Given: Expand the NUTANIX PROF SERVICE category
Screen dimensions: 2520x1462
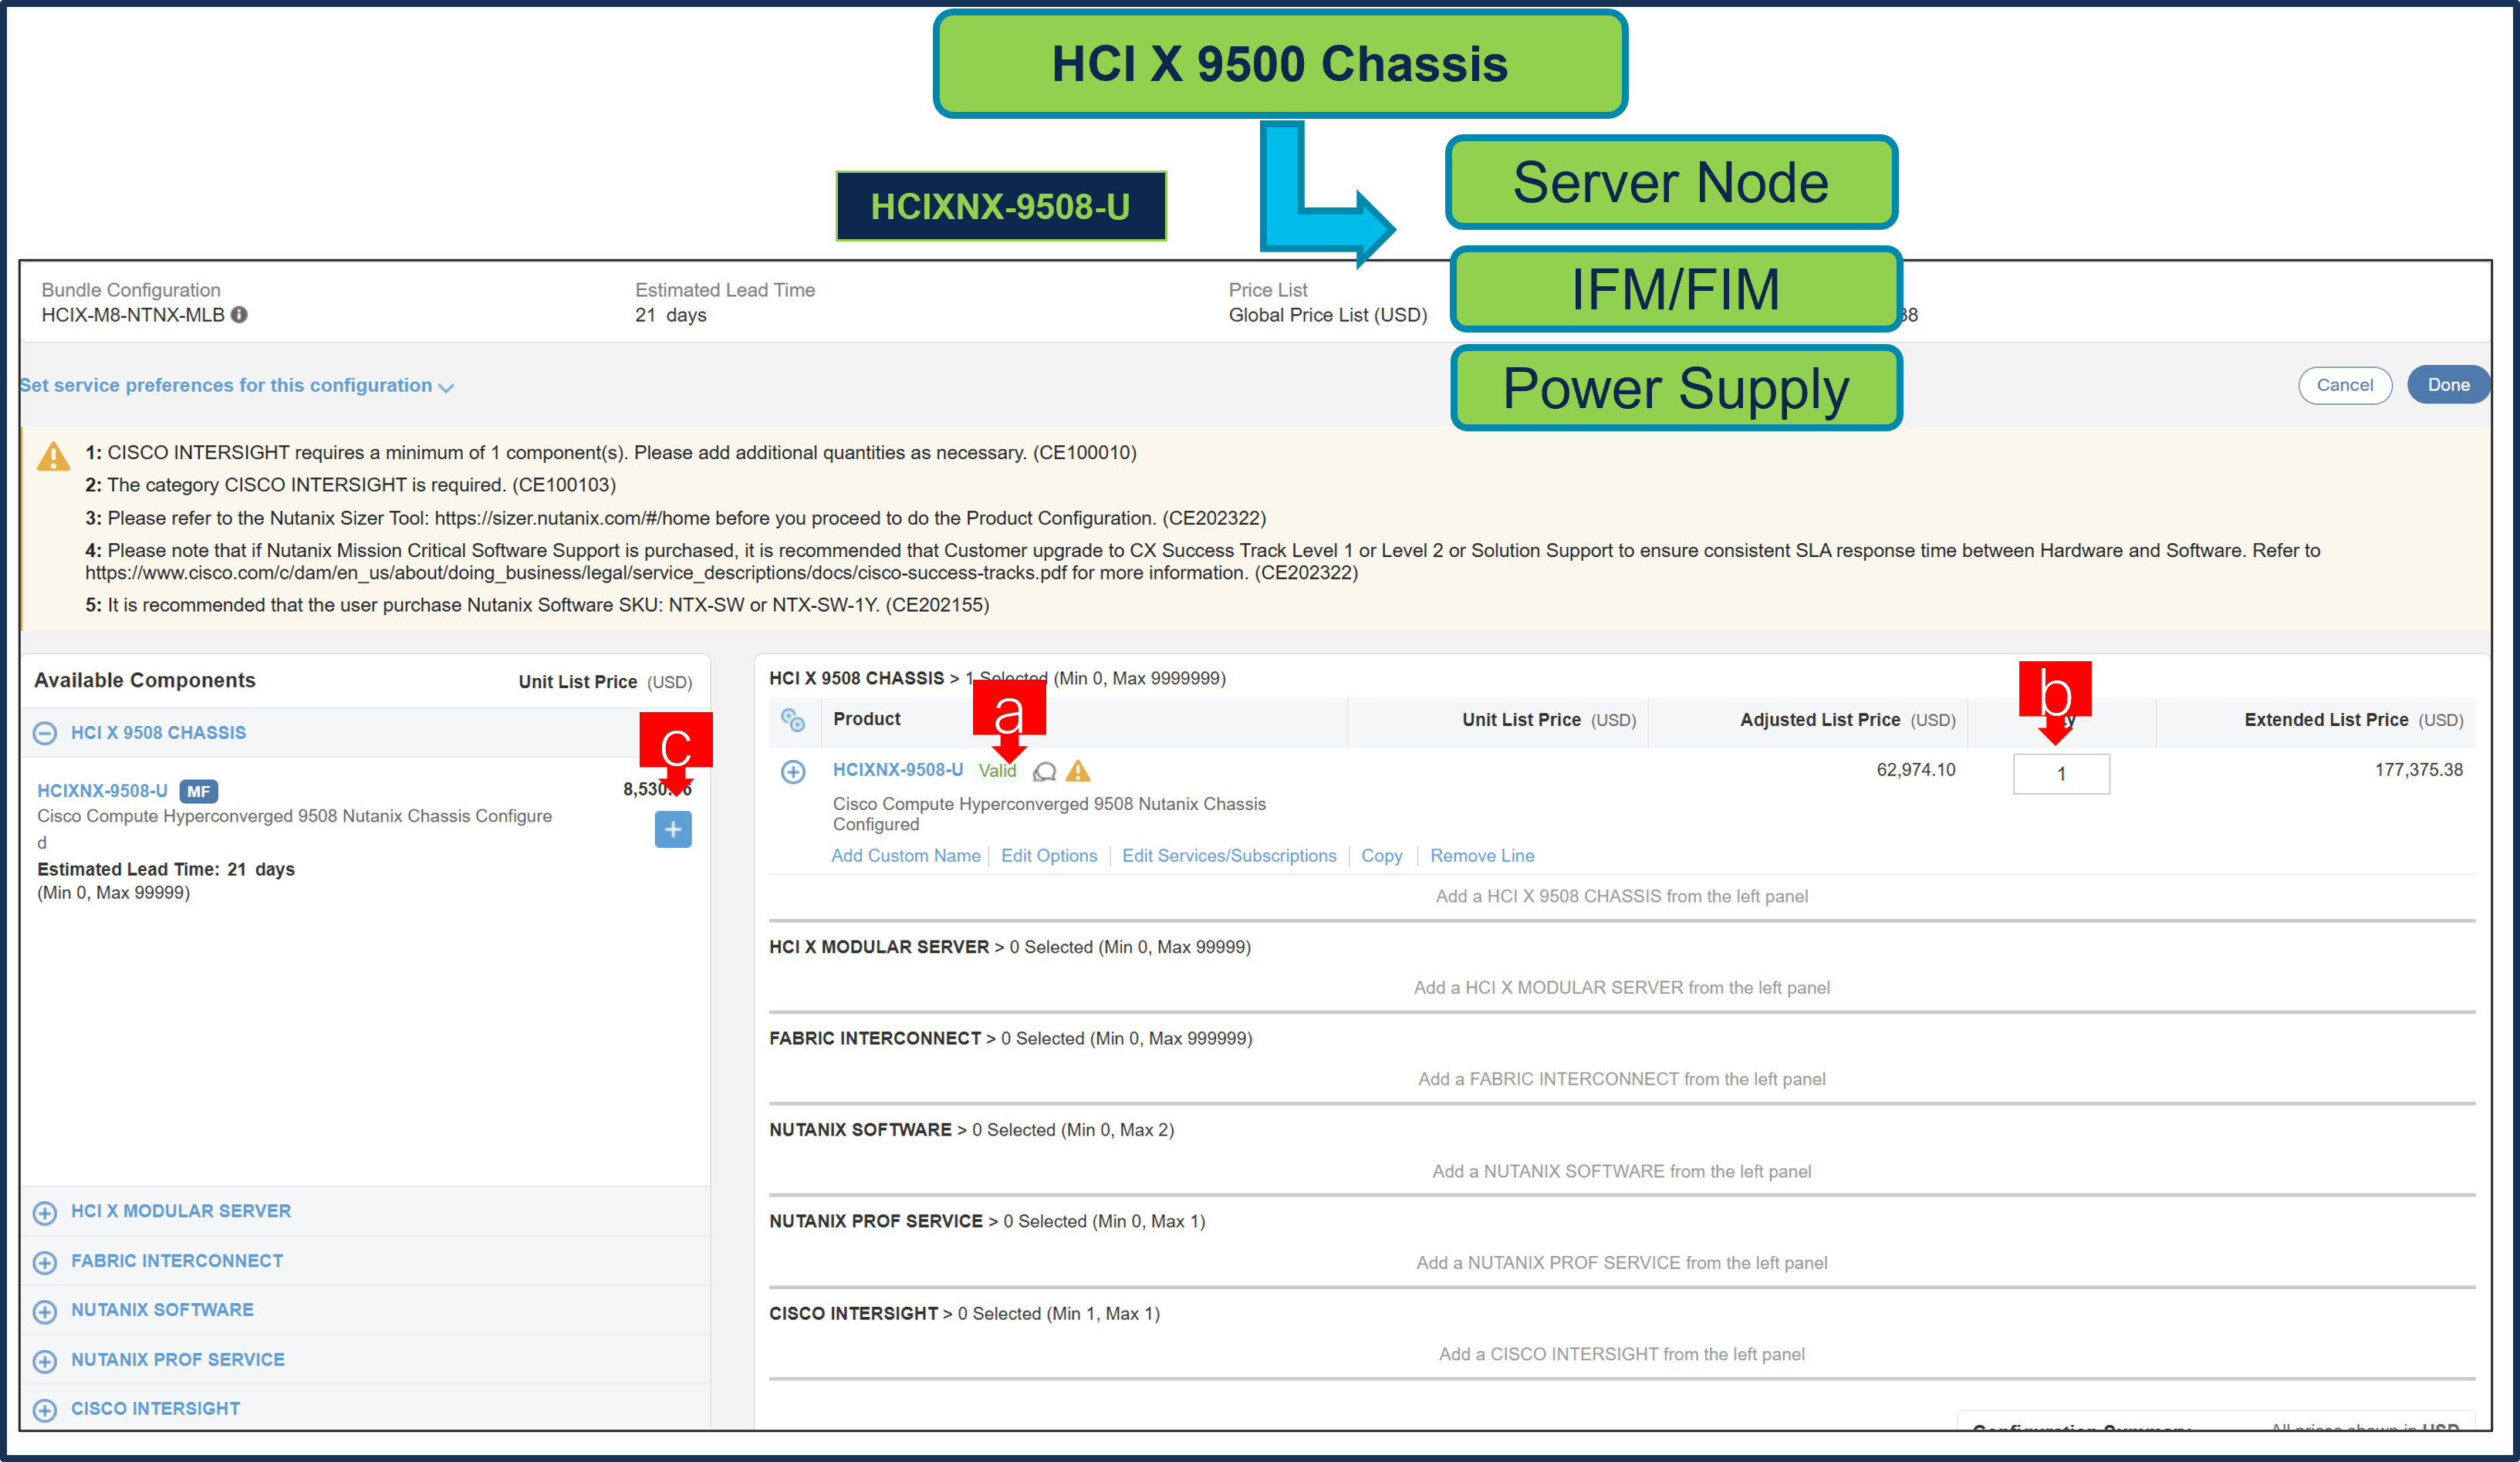Looking at the screenshot, I should coord(45,1360).
